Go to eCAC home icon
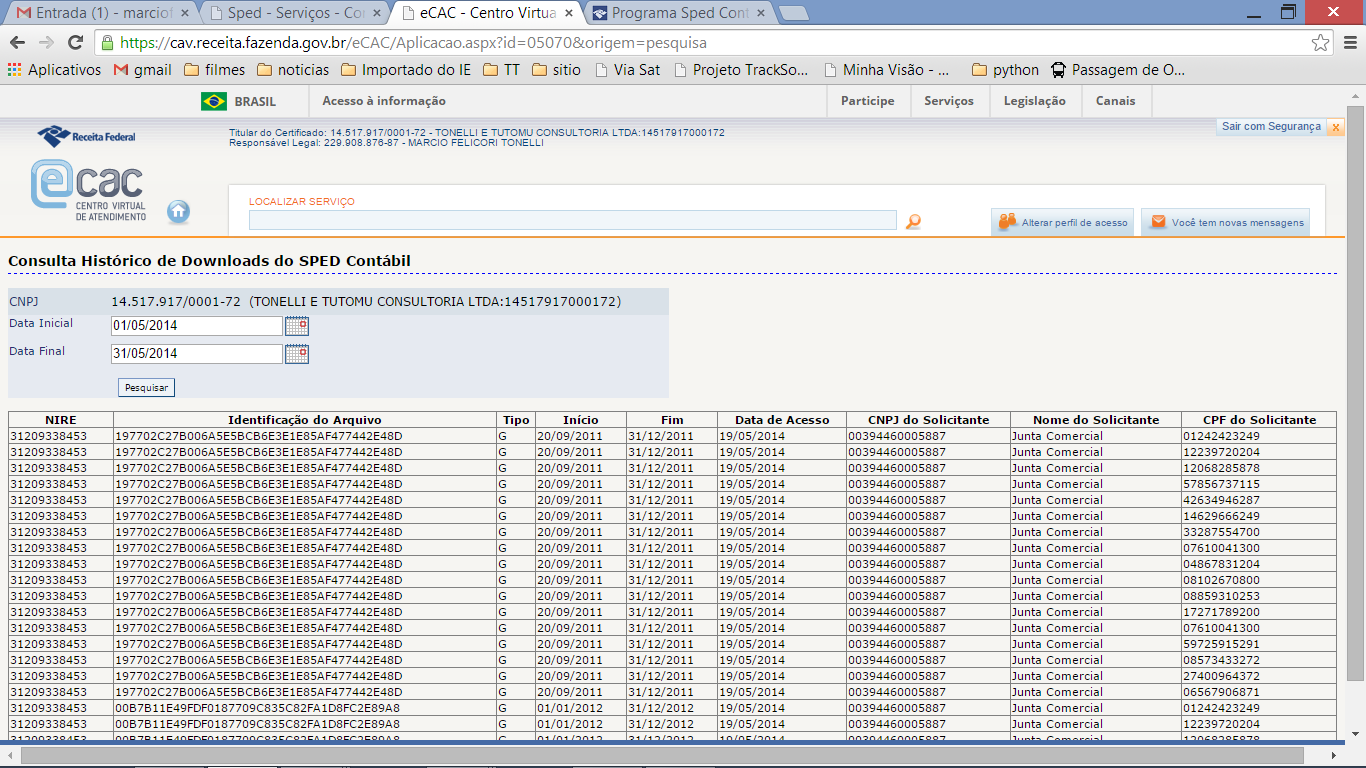 click(x=178, y=212)
